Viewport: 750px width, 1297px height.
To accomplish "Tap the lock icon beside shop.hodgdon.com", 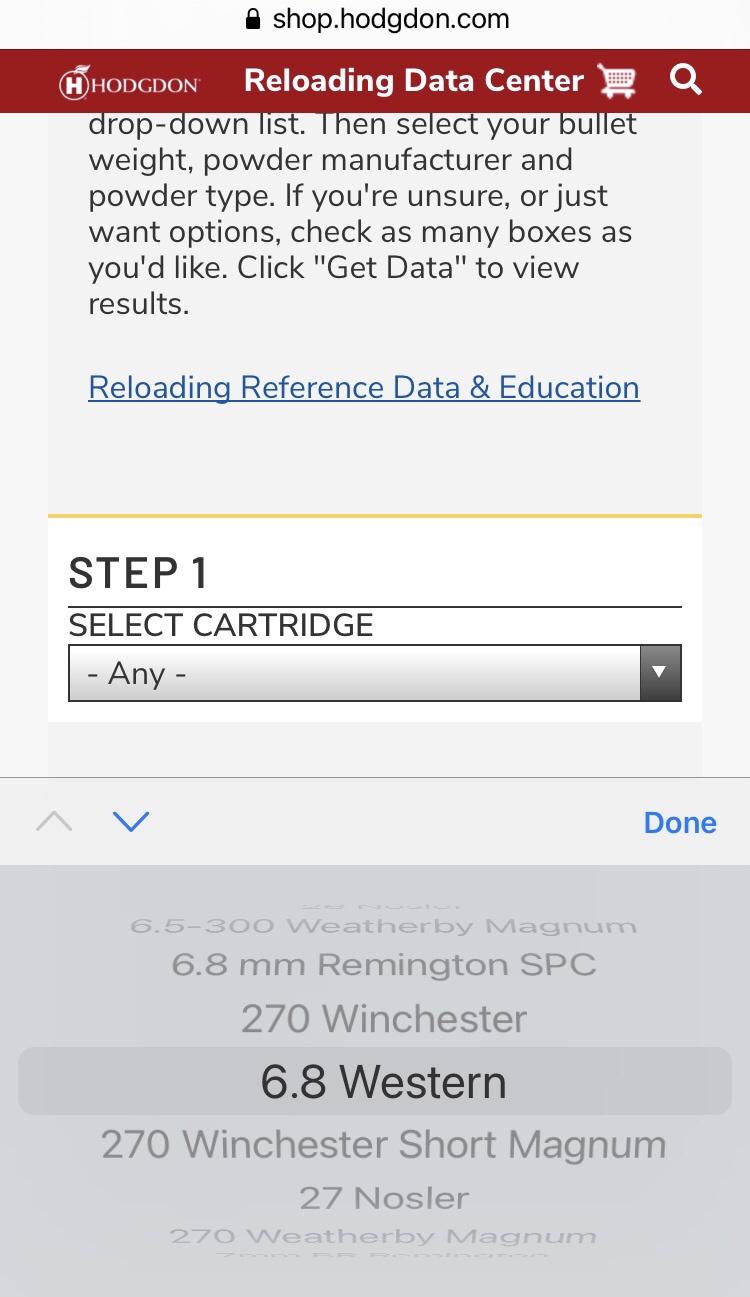I will click(253, 19).
